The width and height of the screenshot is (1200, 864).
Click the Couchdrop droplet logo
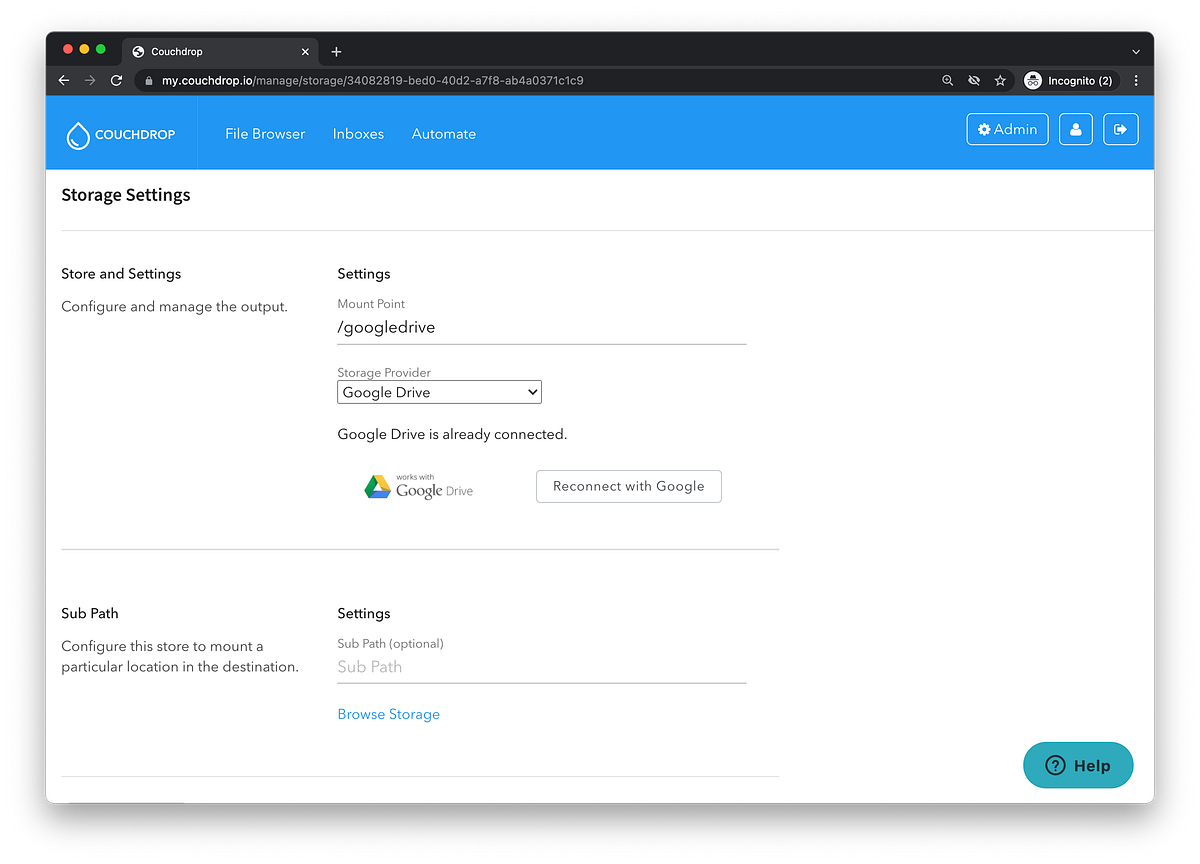[x=79, y=133]
